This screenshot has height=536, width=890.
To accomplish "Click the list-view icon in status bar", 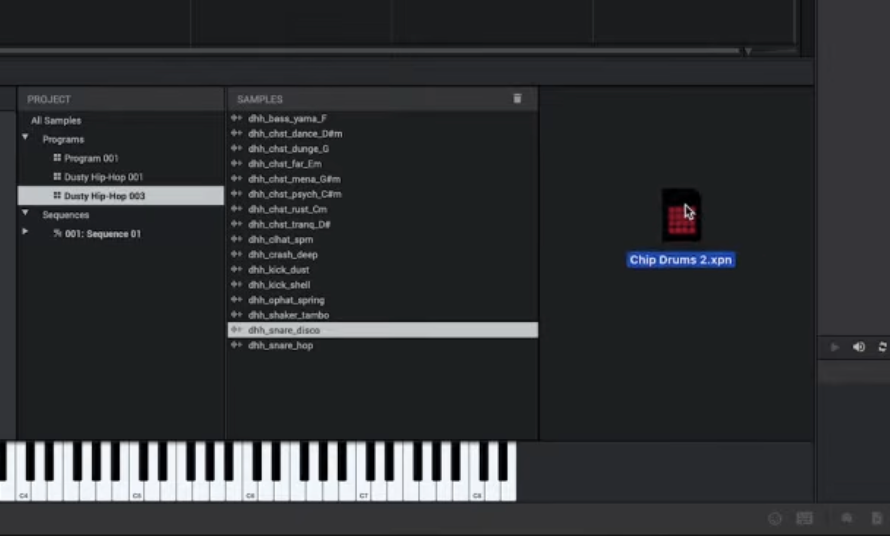I will pyautogui.click(x=804, y=518).
